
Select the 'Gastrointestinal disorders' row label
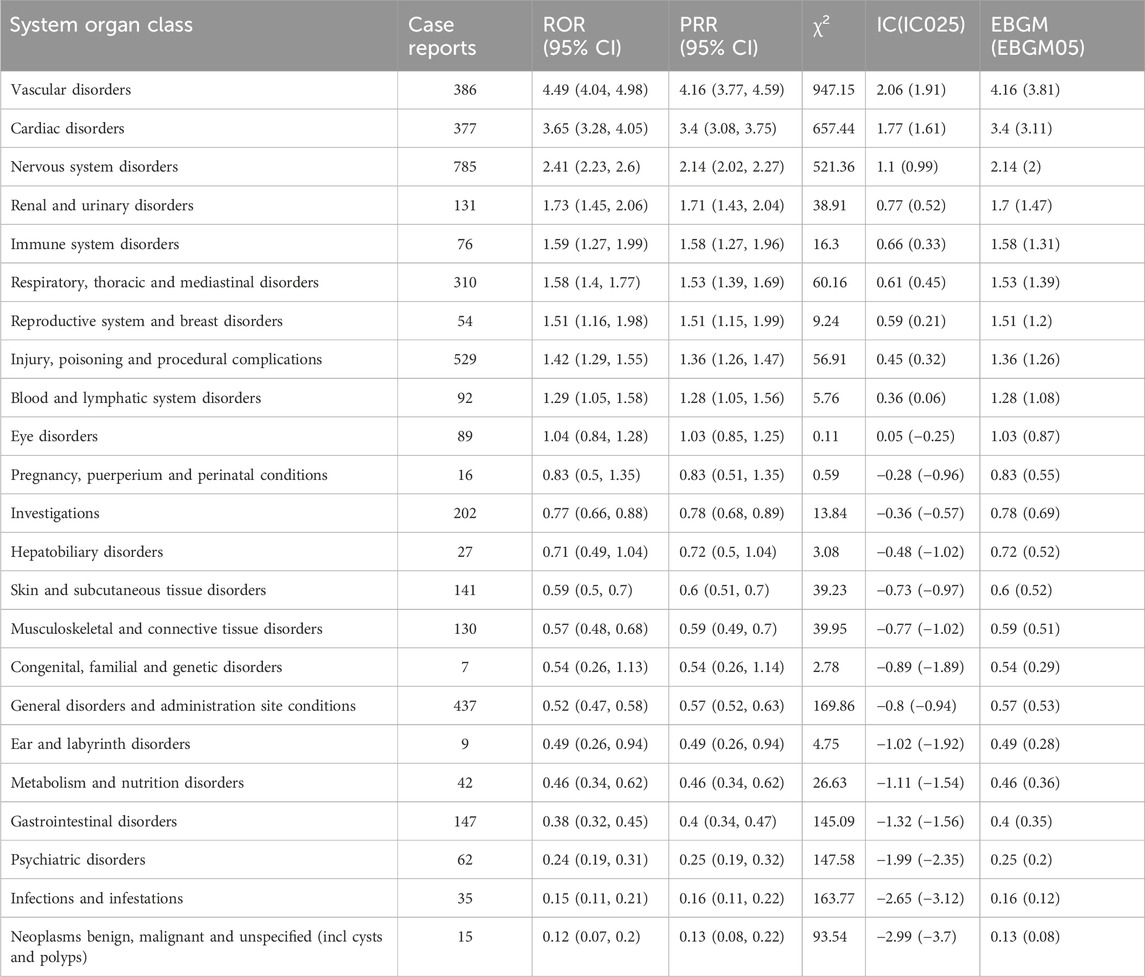(x=93, y=821)
